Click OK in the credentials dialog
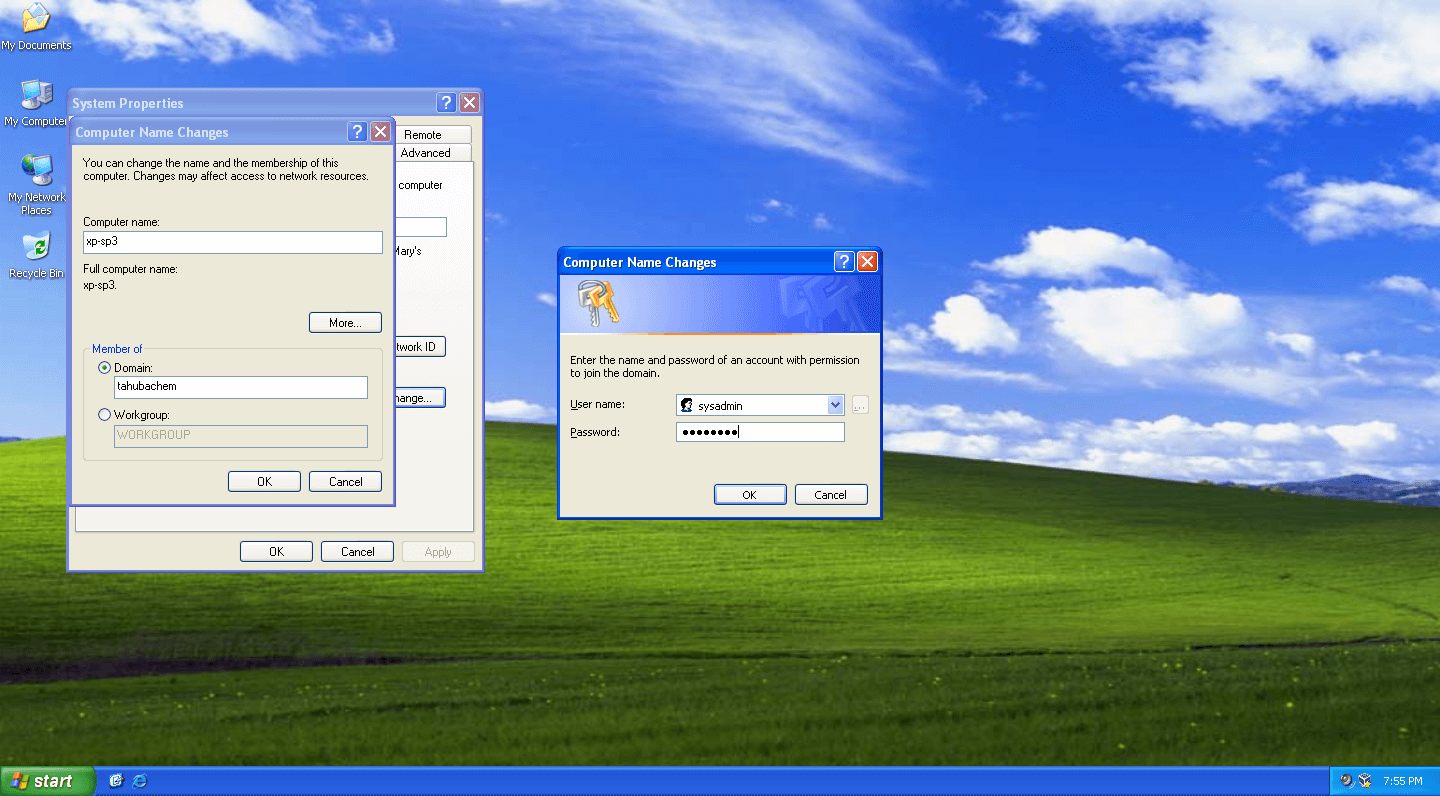The width and height of the screenshot is (1440, 796). pos(750,495)
